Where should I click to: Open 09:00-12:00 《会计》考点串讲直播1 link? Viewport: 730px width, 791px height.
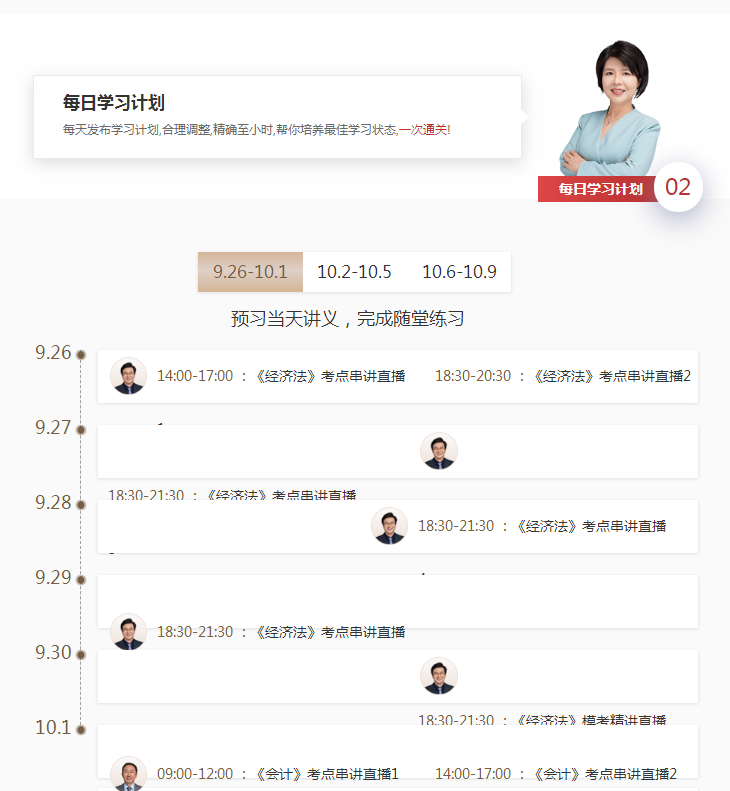click(x=277, y=774)
